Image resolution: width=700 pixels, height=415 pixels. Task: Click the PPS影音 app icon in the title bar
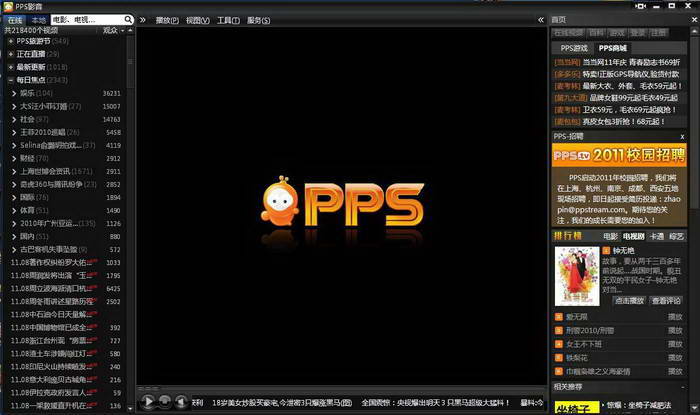[x=8, y=6]
